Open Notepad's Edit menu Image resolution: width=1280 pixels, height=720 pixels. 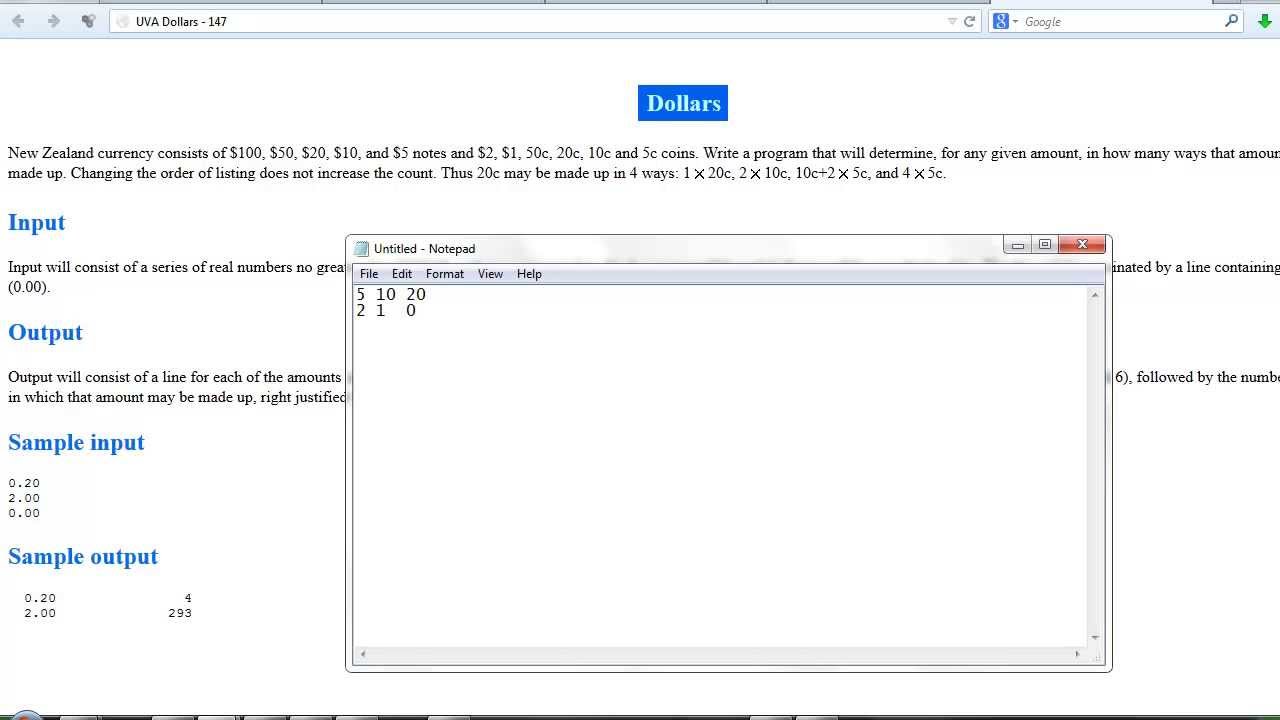(402, 274)
